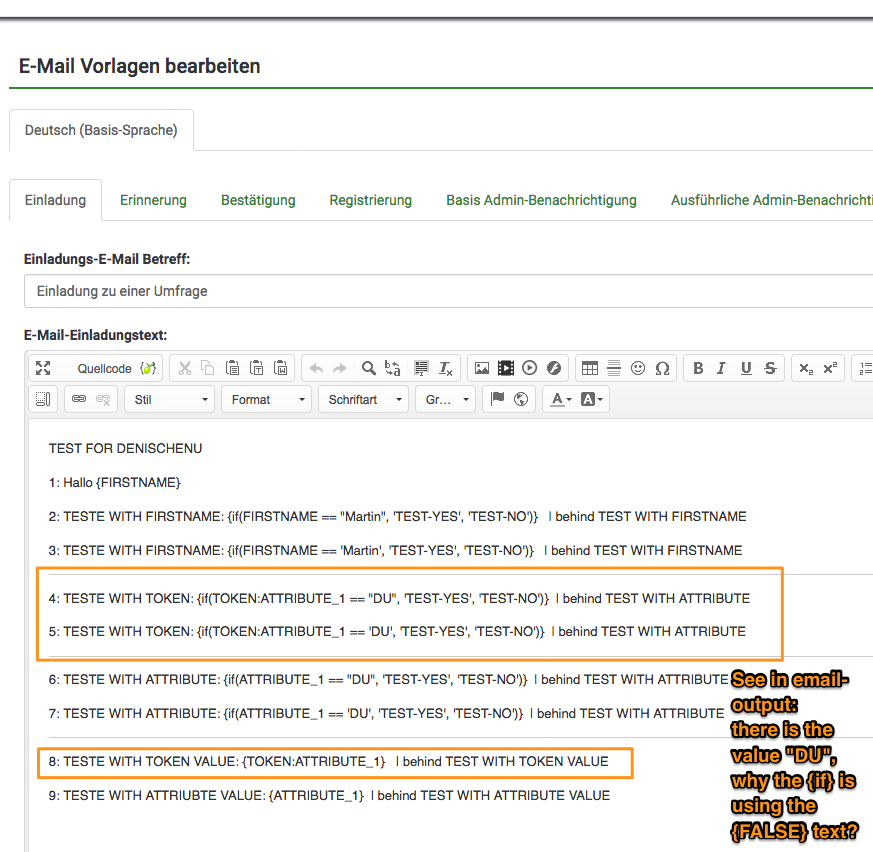Open the text color picker
The height and width of the screenshot is (852, 873).
tap(557, 399)
